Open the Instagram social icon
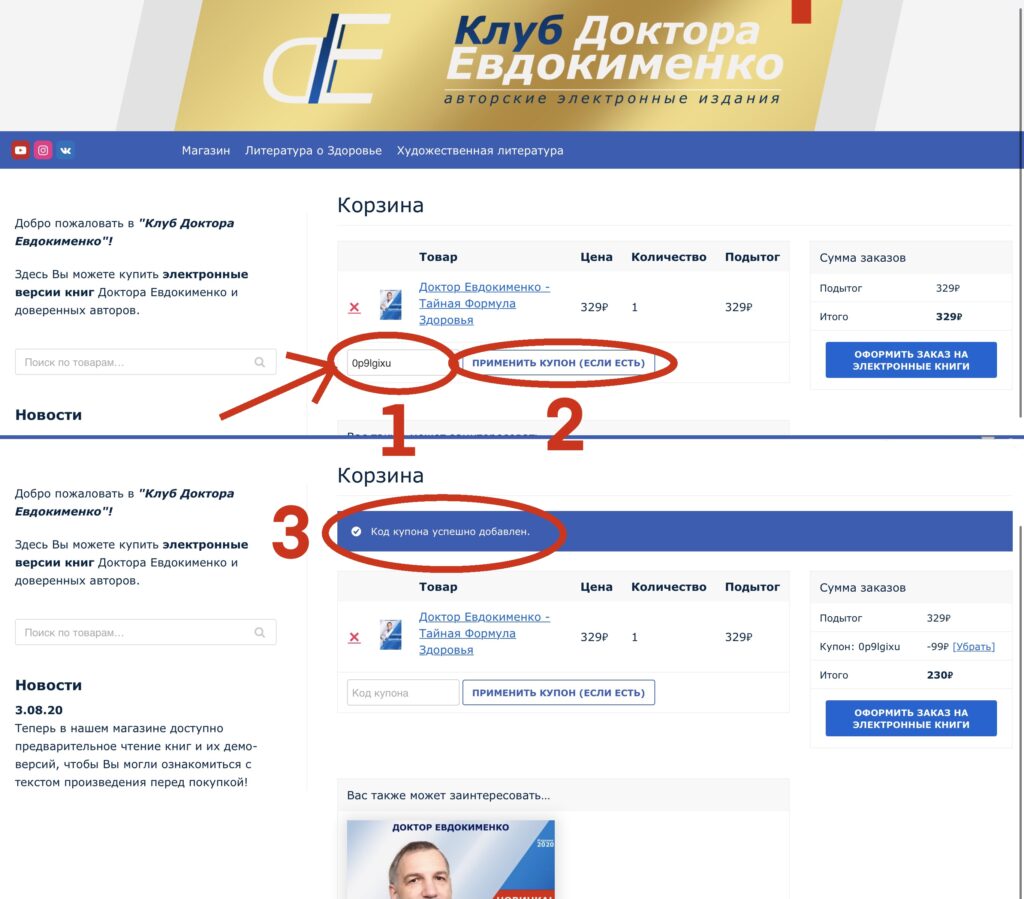This screenshot has width=1024, height=899. point(43,151)
